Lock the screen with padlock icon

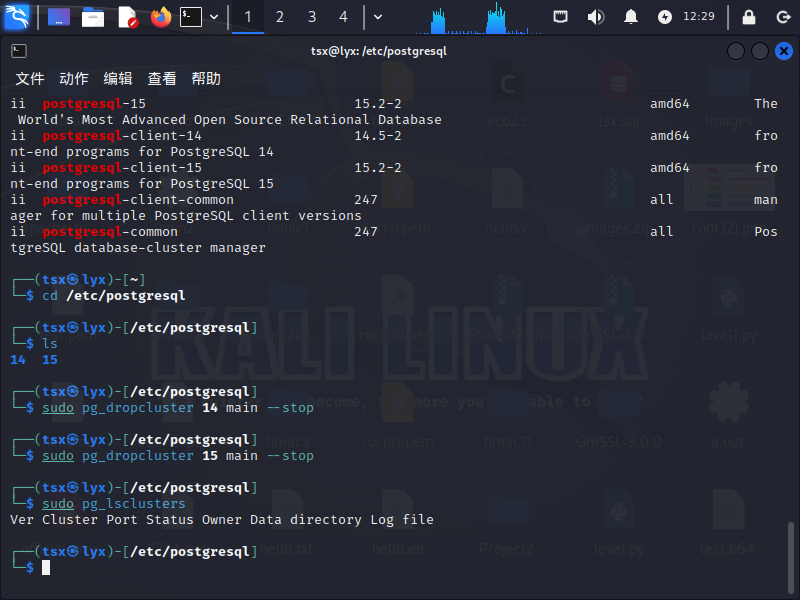748,17
